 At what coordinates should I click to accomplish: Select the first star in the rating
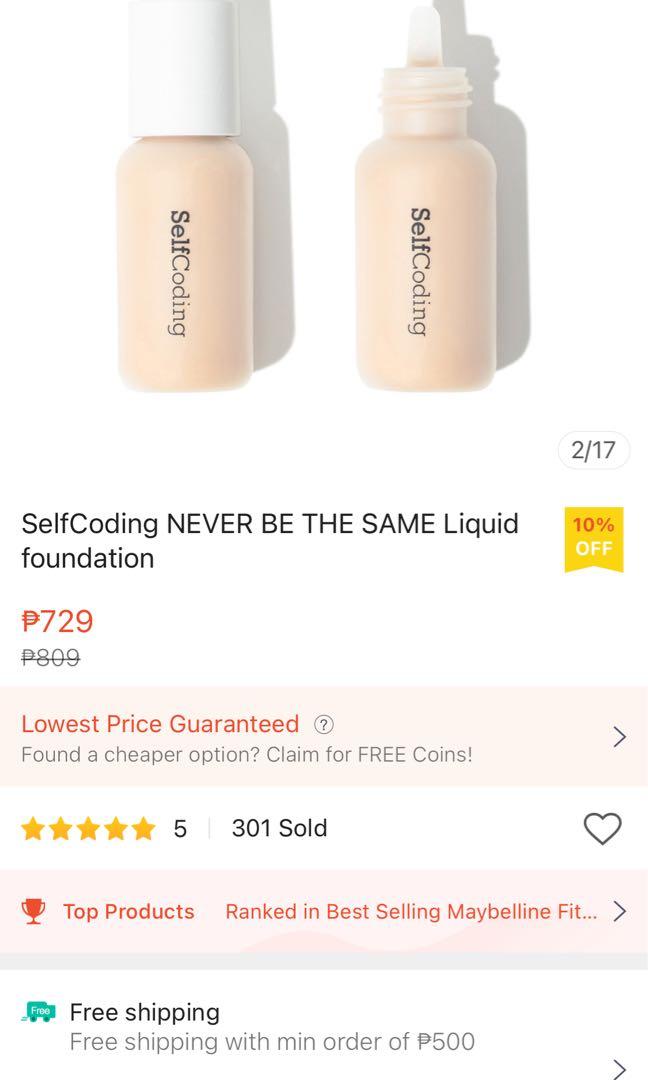pyautogui.click(x=33, y=827)
